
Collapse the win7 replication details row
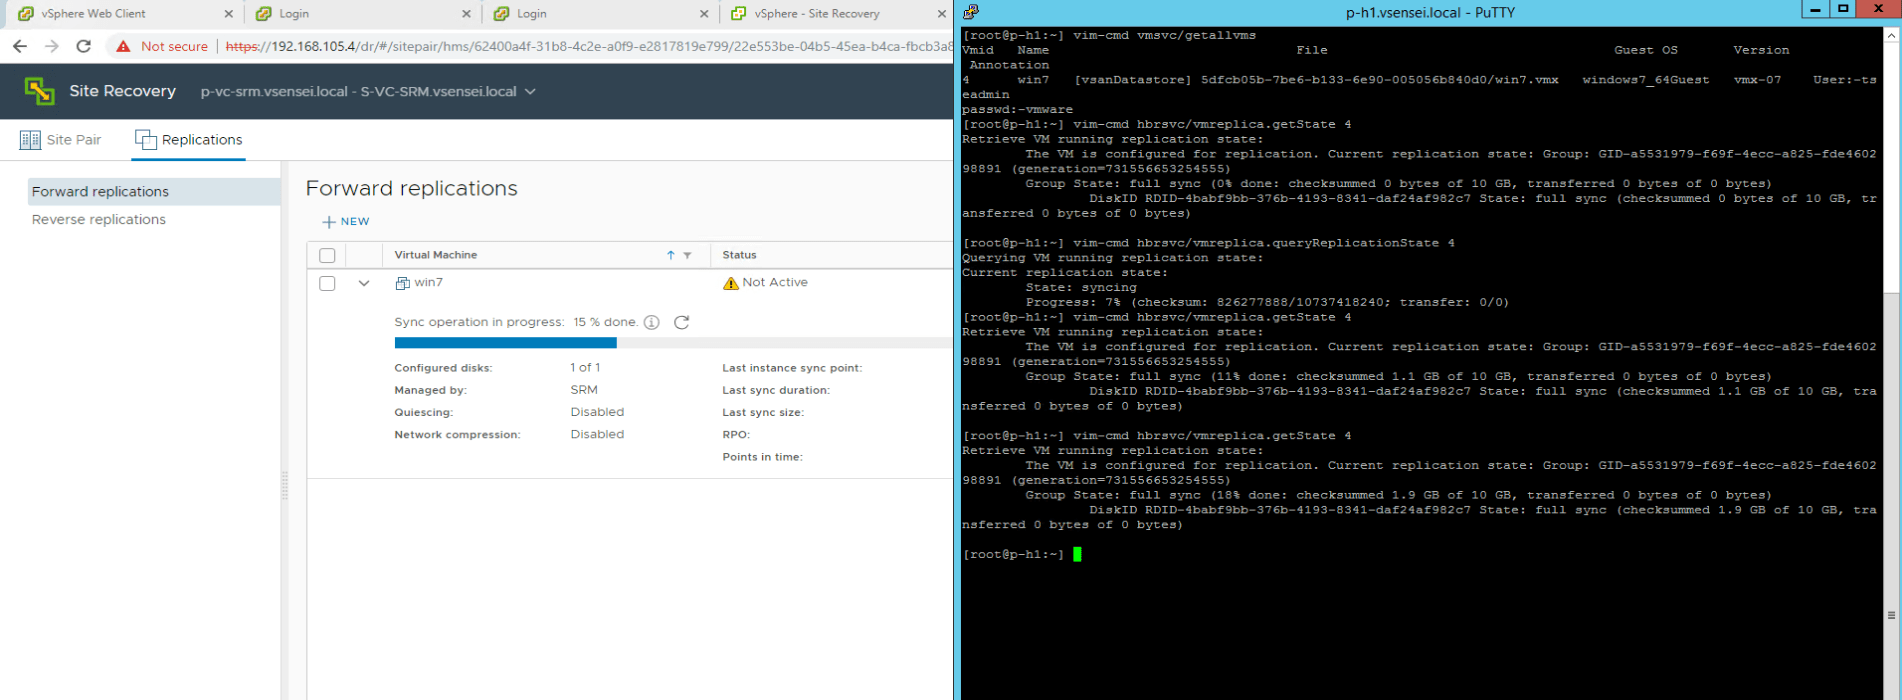[x=364, y=283]
